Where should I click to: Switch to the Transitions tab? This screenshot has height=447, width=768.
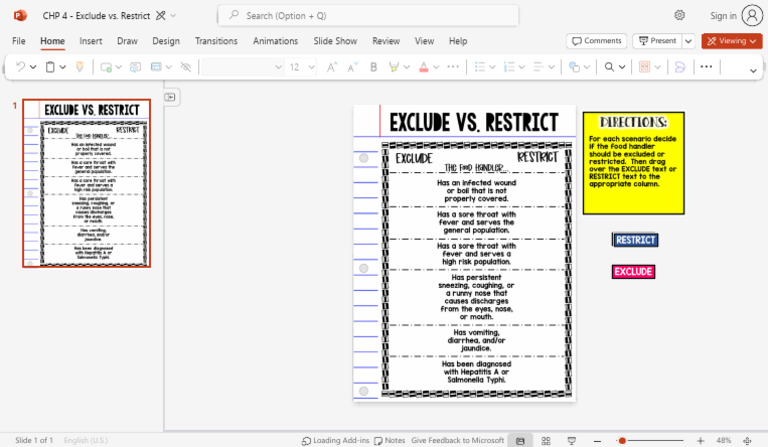click(216, 41)
